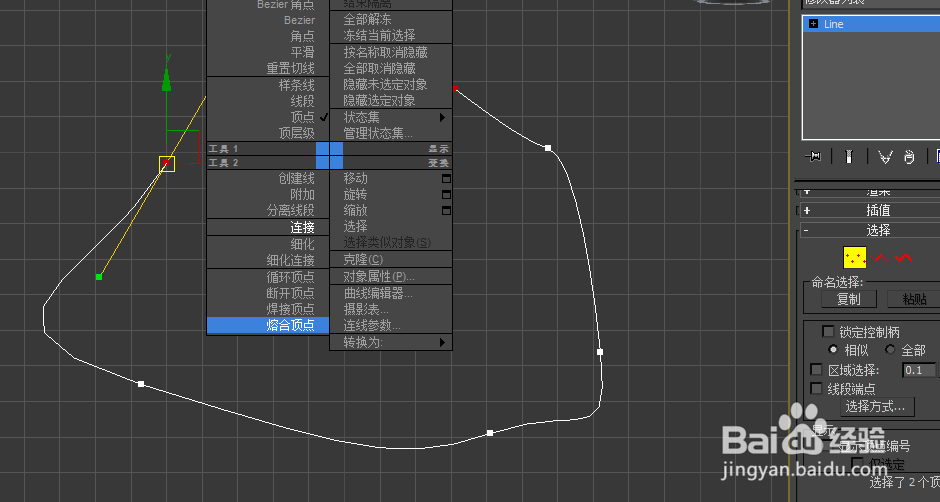Enable the 锁定控制柄 checkbox
The width and height of the screenshot is (940, 502).
(x=828, y=332)
